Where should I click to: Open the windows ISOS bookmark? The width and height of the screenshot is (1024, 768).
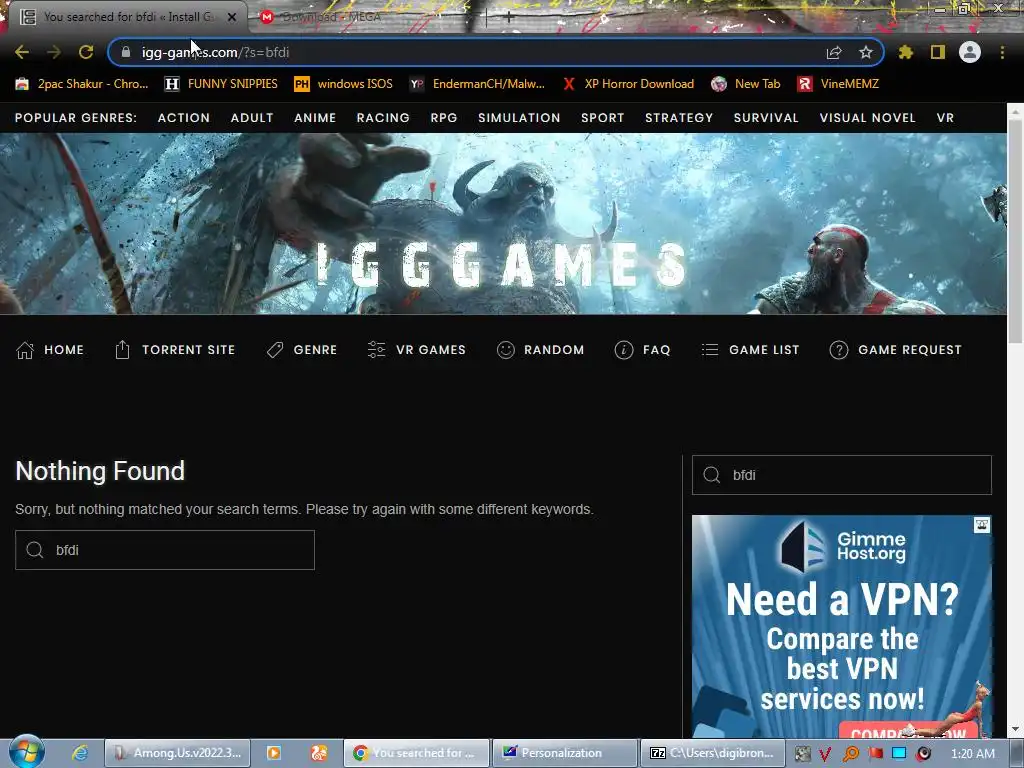tap(344, 84)
